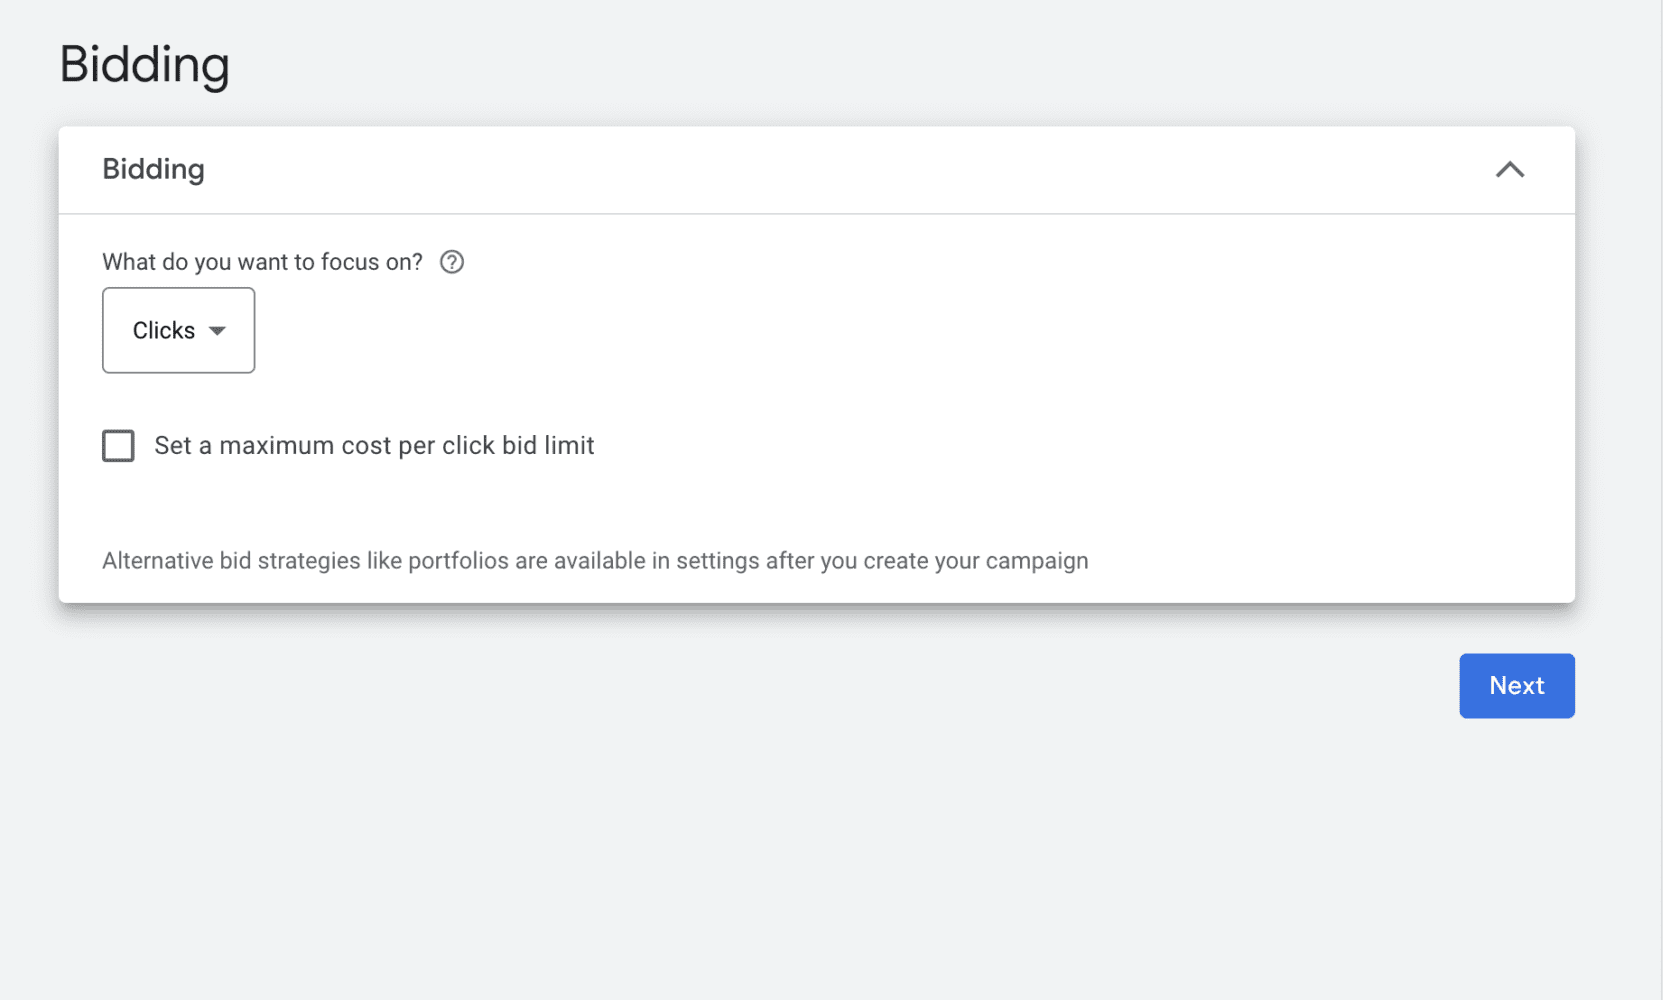1670x1000 pixels.
Task: Click the white space beside the Clicks dropdown
Action: pyautogui.click(x=800, y=330)
